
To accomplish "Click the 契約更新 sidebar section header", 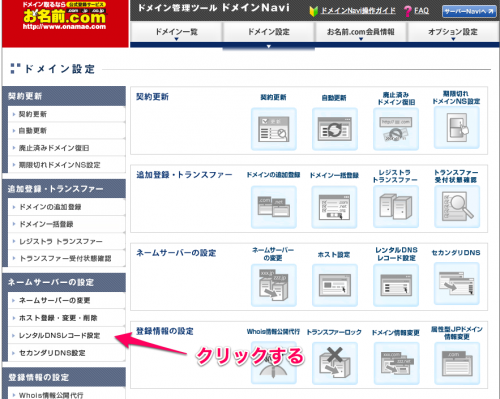I will (x=64, y=96).
